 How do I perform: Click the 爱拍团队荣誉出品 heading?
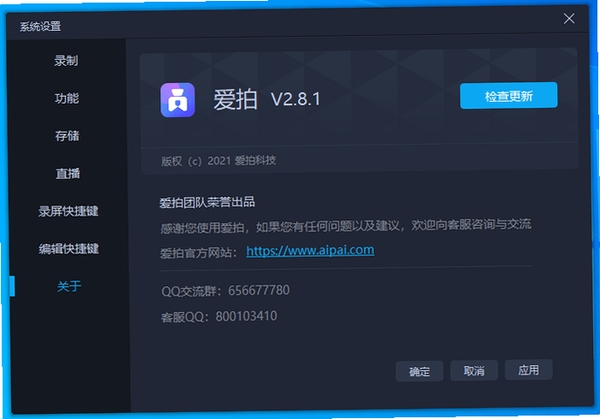[x=207, y=202]
